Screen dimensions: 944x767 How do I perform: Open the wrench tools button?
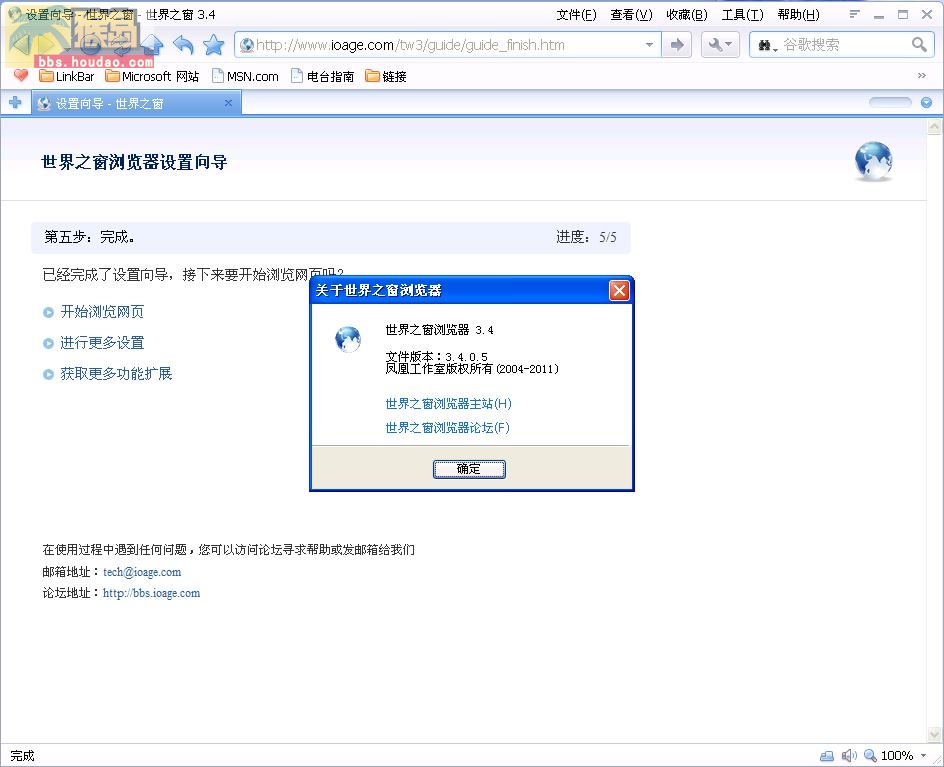tap(720, 45)
